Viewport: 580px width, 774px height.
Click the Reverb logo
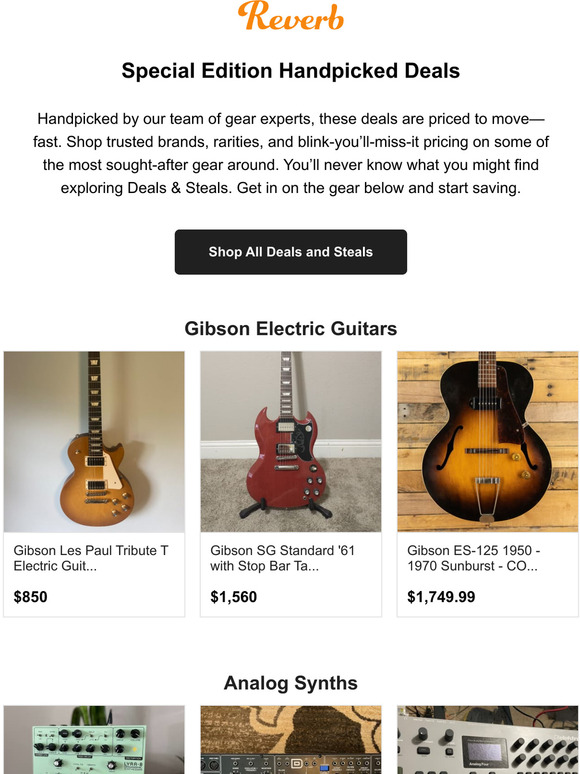[290, 16]
